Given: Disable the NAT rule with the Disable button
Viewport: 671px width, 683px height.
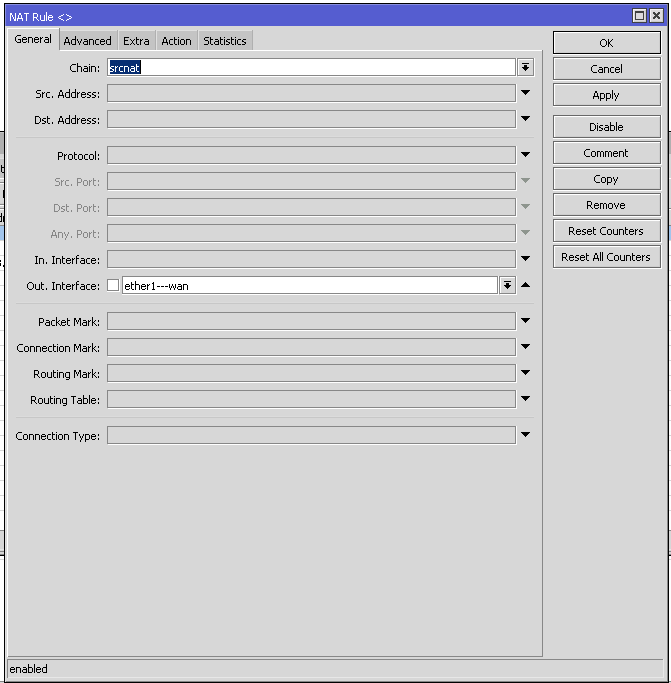Looking at the screenshot, I should point(606,127).
